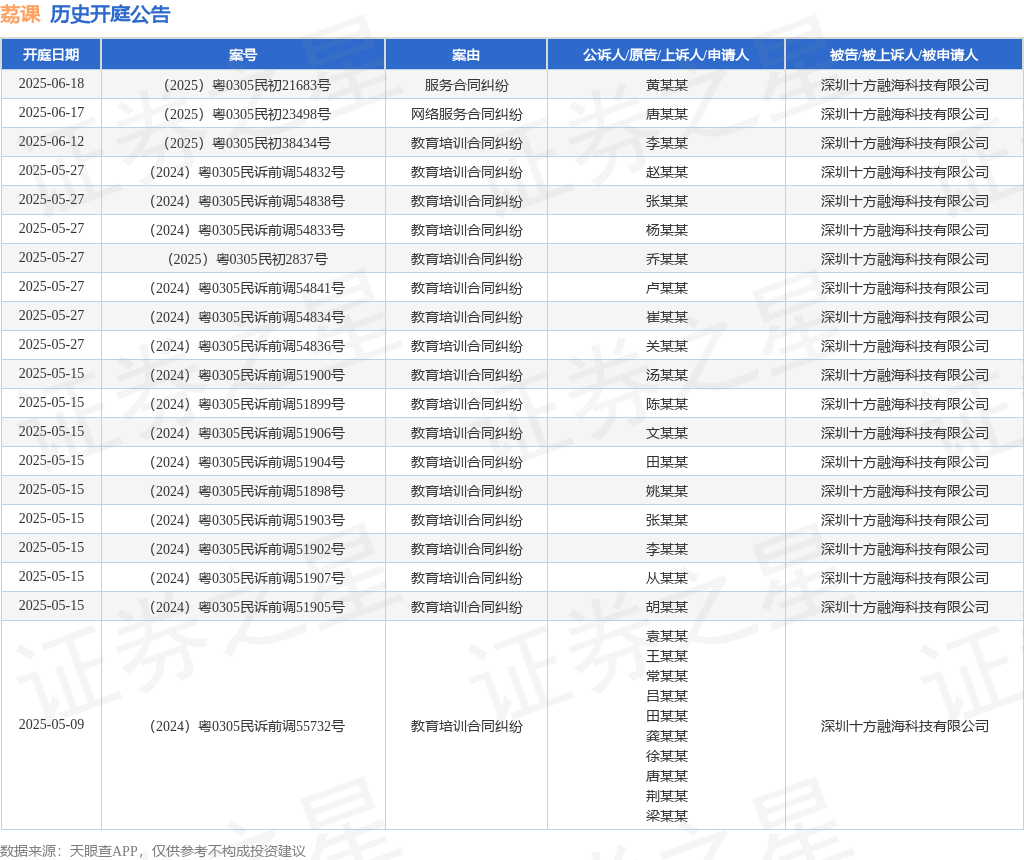Click plaintiff 卢某某
The width and height of the screenshot is (1024, 860).
tap(667, 288)
